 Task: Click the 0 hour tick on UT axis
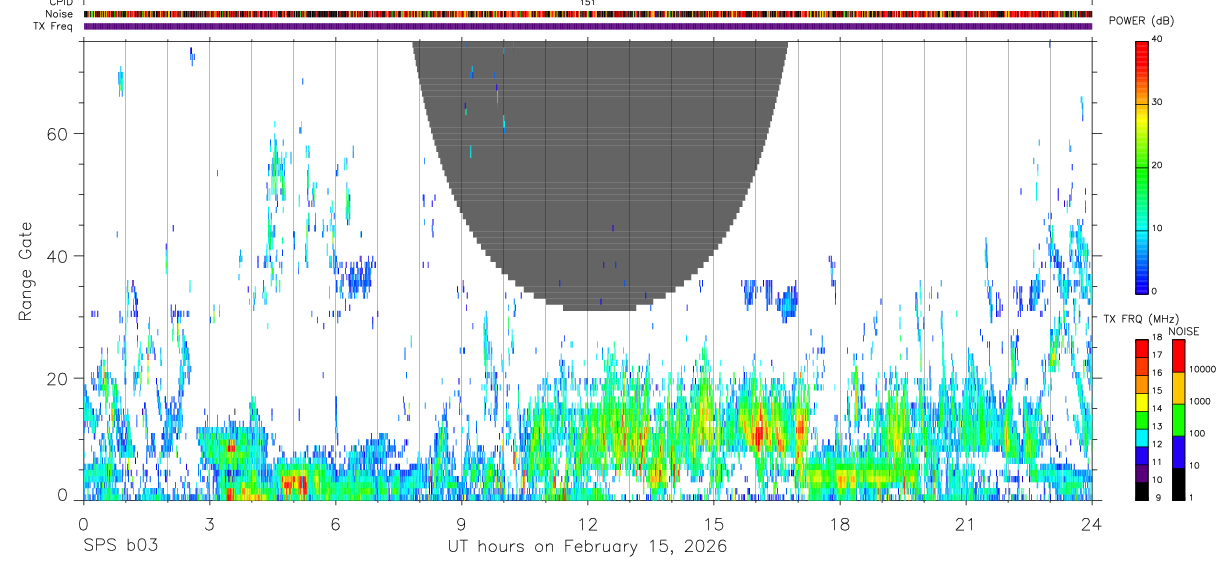tap(83, 524)
